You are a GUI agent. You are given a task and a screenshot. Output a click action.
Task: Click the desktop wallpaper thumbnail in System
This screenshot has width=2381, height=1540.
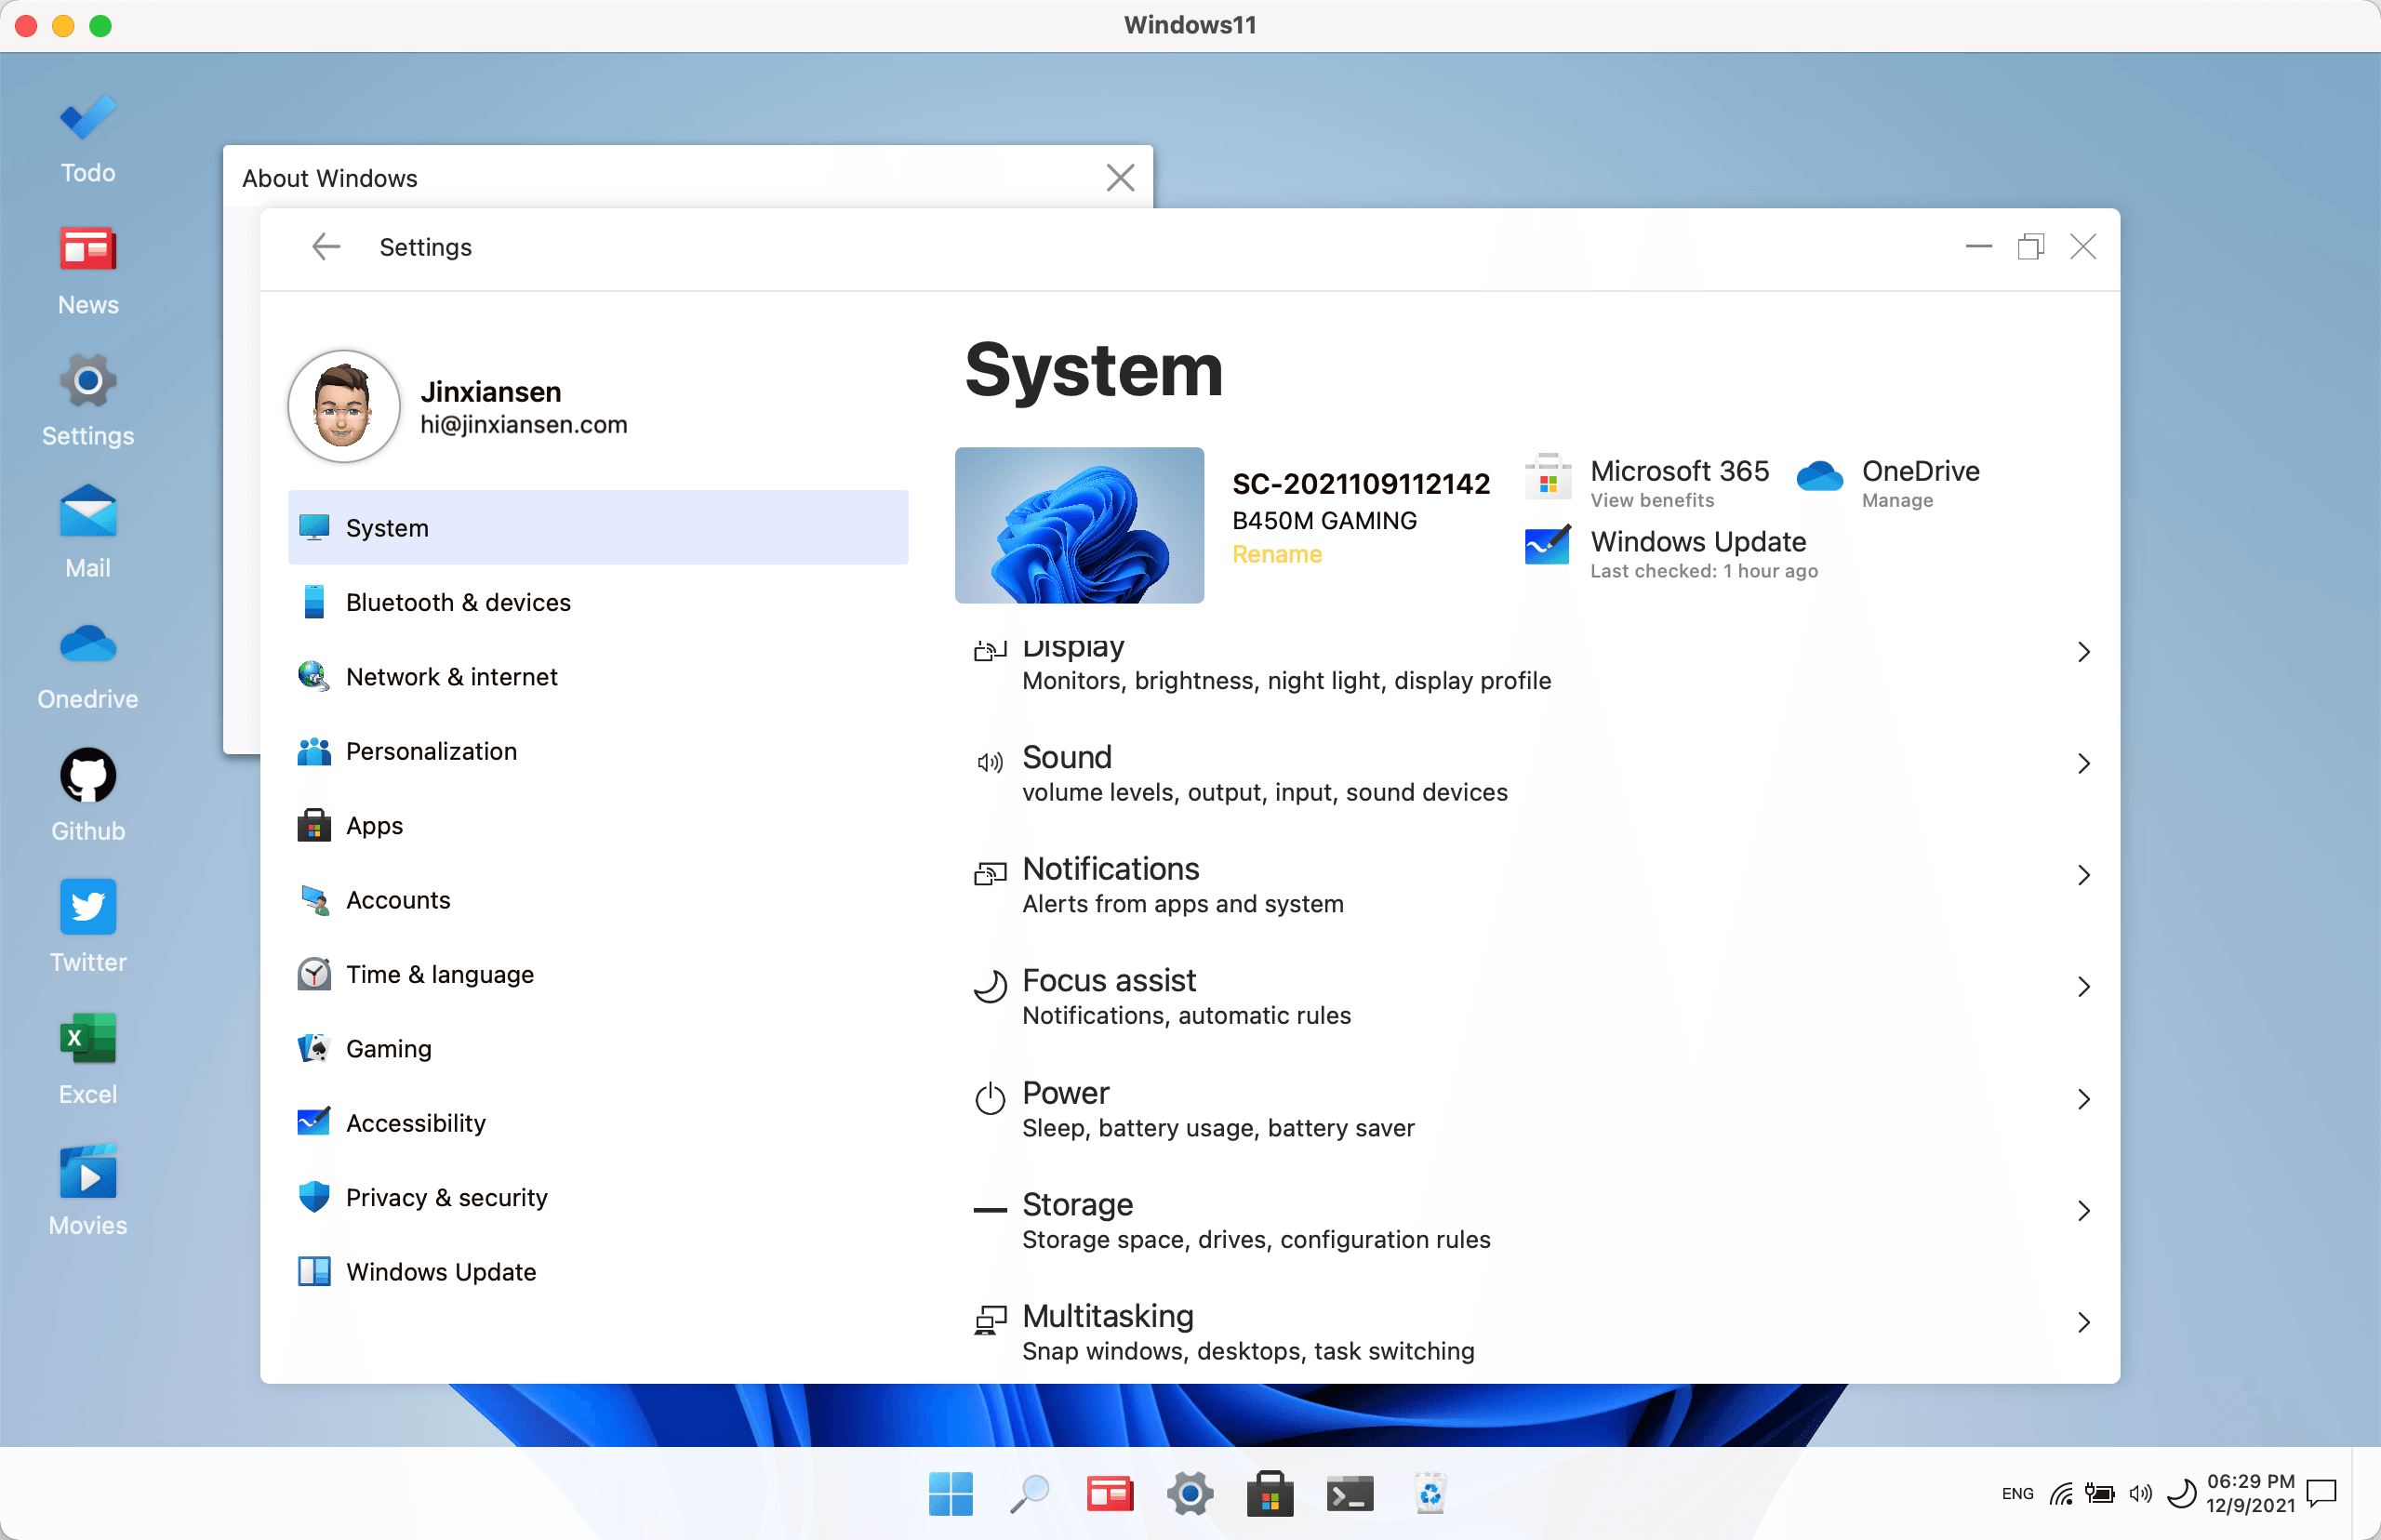click(1079, 525)
